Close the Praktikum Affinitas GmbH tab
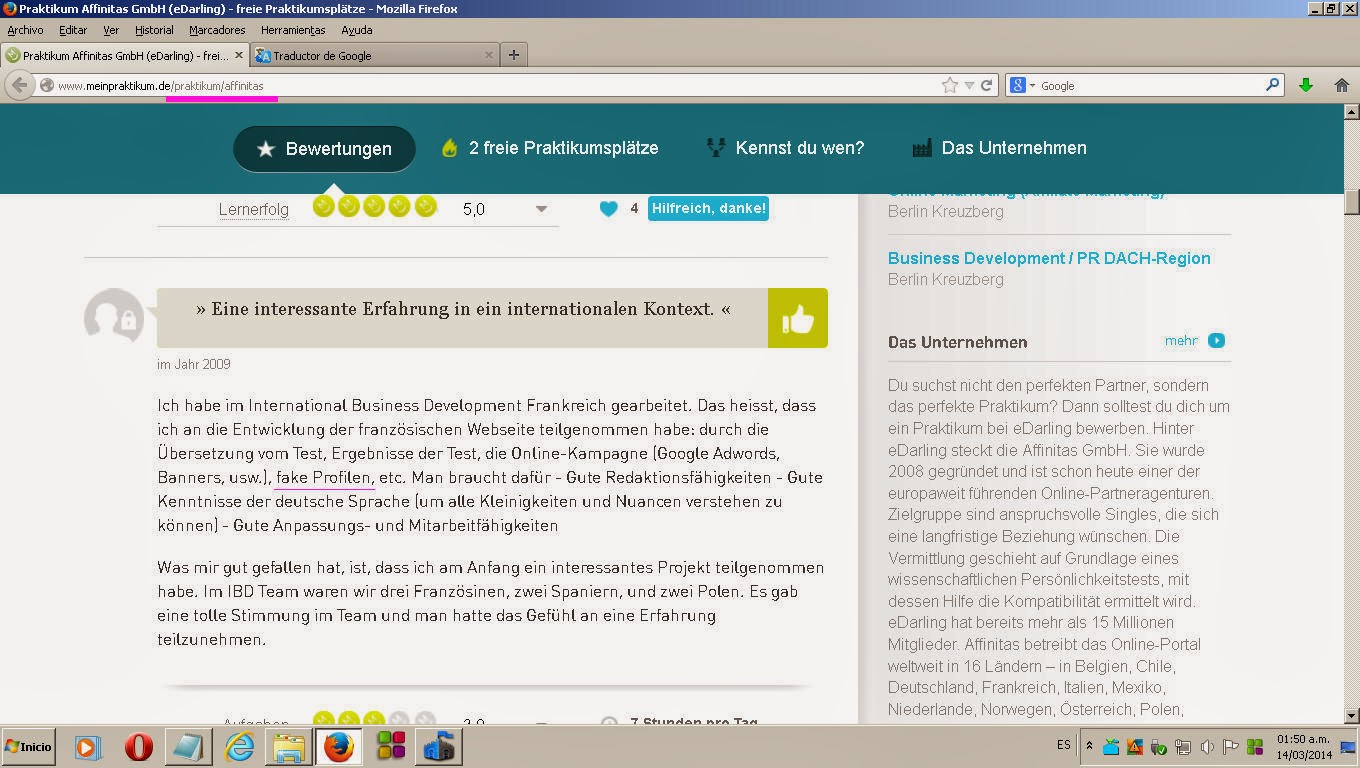This screenshot has width=1360, height=768. point(239,55)
